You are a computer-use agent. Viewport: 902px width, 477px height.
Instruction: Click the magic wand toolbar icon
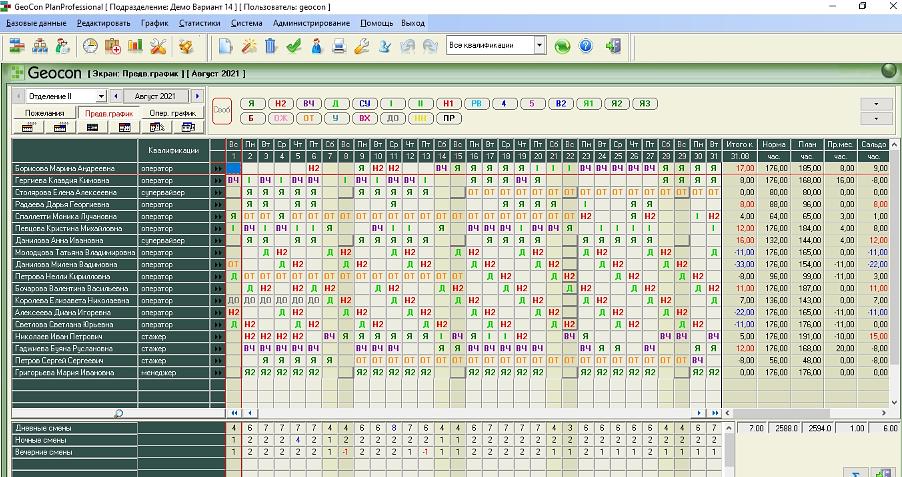point(248,46)
